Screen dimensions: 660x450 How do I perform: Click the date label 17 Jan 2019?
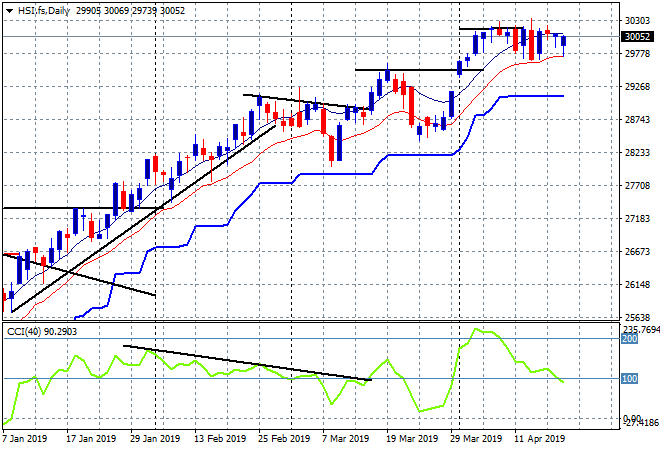tap(91, 439)
